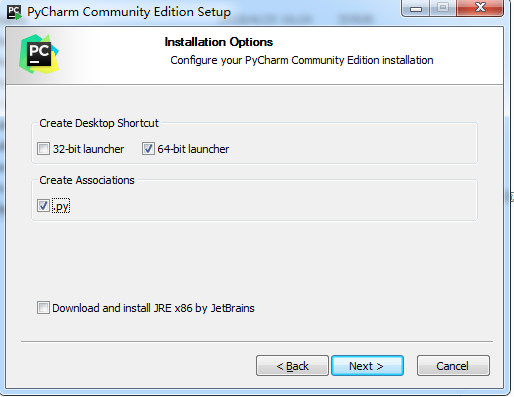Click the PyCharm PC logo in header

(x=39, y=54)
